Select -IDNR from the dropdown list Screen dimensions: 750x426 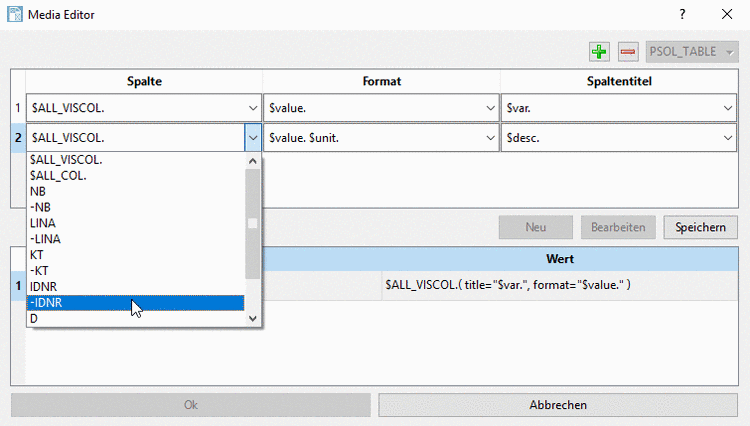135,302
